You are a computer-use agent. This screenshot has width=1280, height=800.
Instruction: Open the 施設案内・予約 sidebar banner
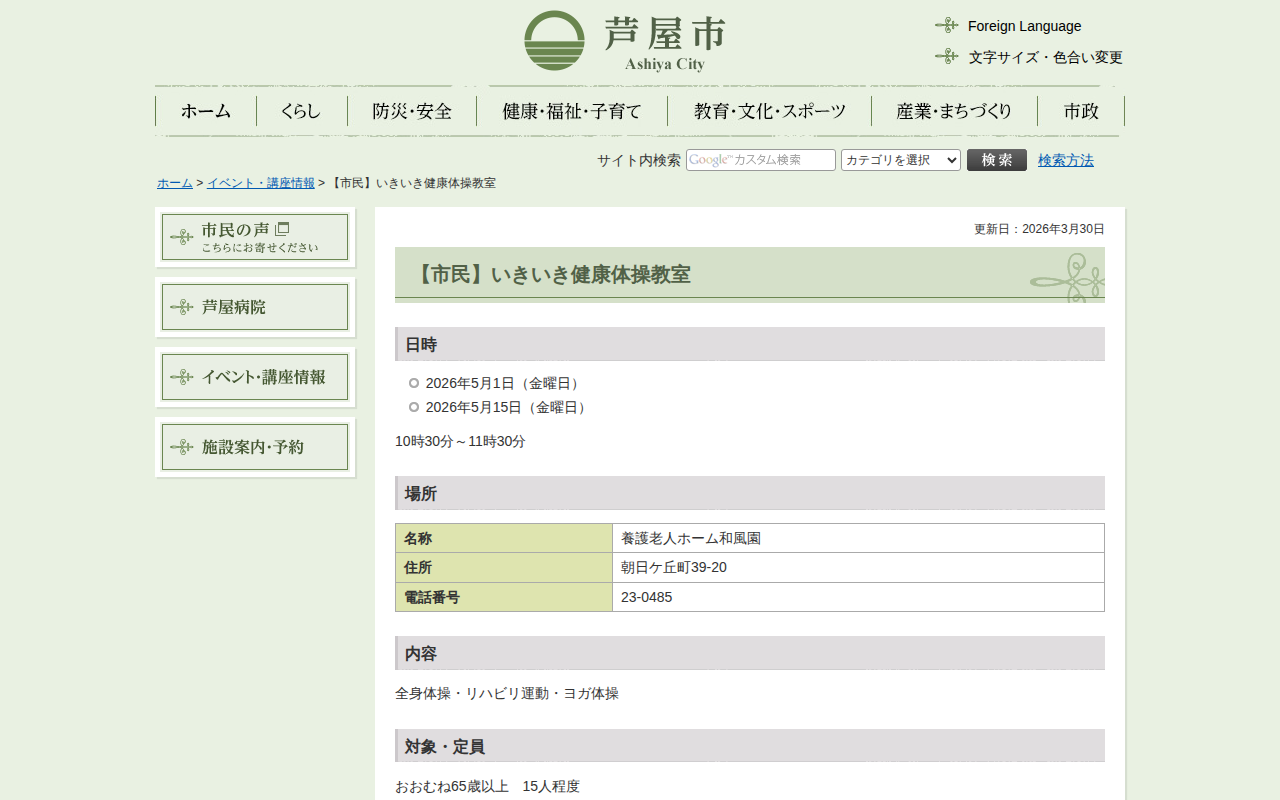click(x=255, y=447)
